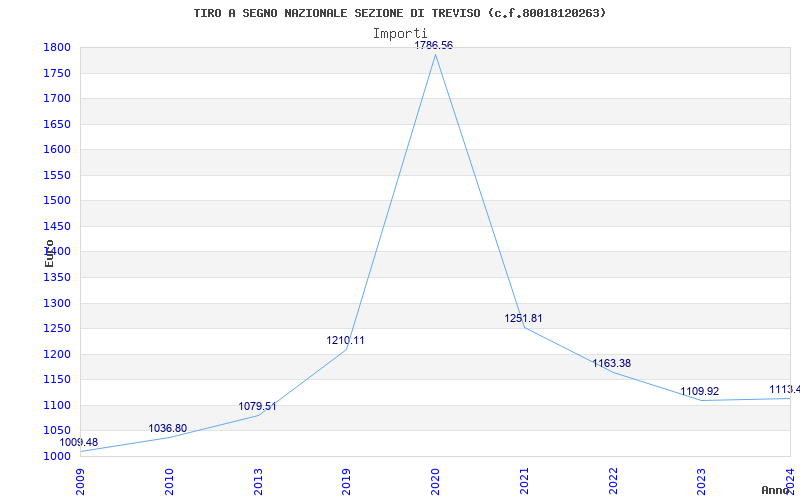Image resolution: width=800 pixels, height=500 pixels.
Task: Click the y-axis value 1200
Action: pos(57,355)
